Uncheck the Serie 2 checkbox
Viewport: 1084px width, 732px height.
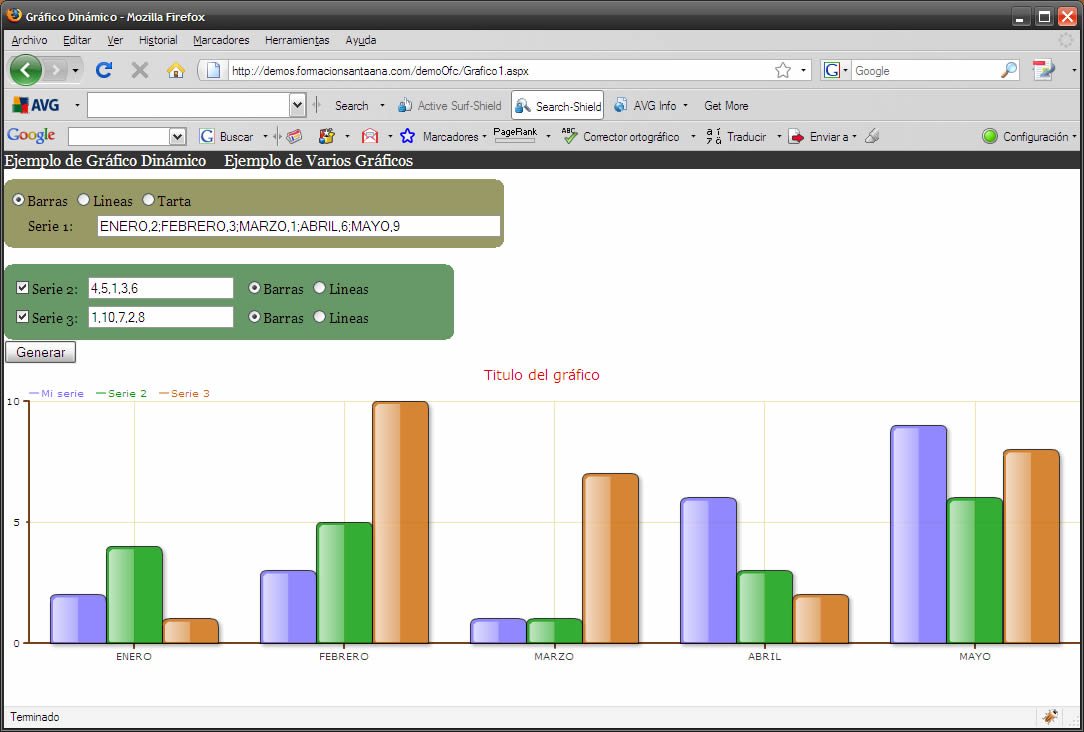click(23, 288)
